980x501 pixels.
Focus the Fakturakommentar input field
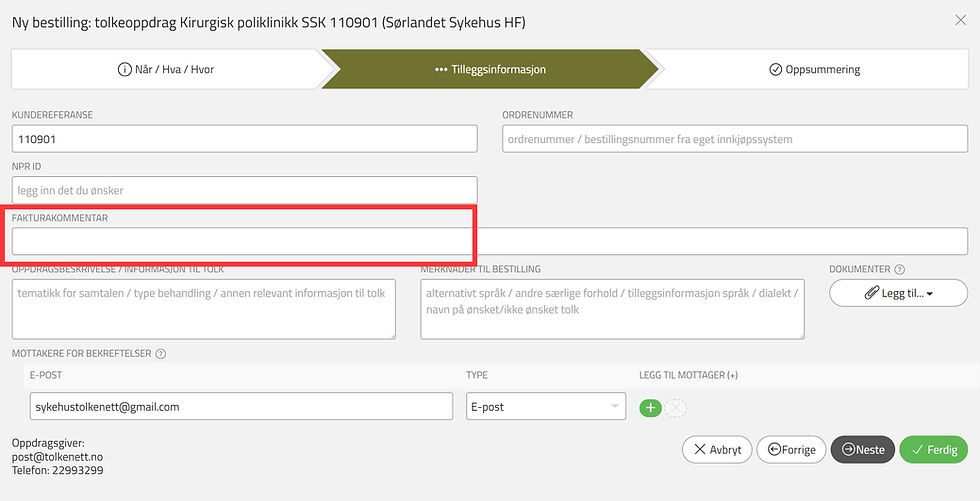click(x=490, y=241)
